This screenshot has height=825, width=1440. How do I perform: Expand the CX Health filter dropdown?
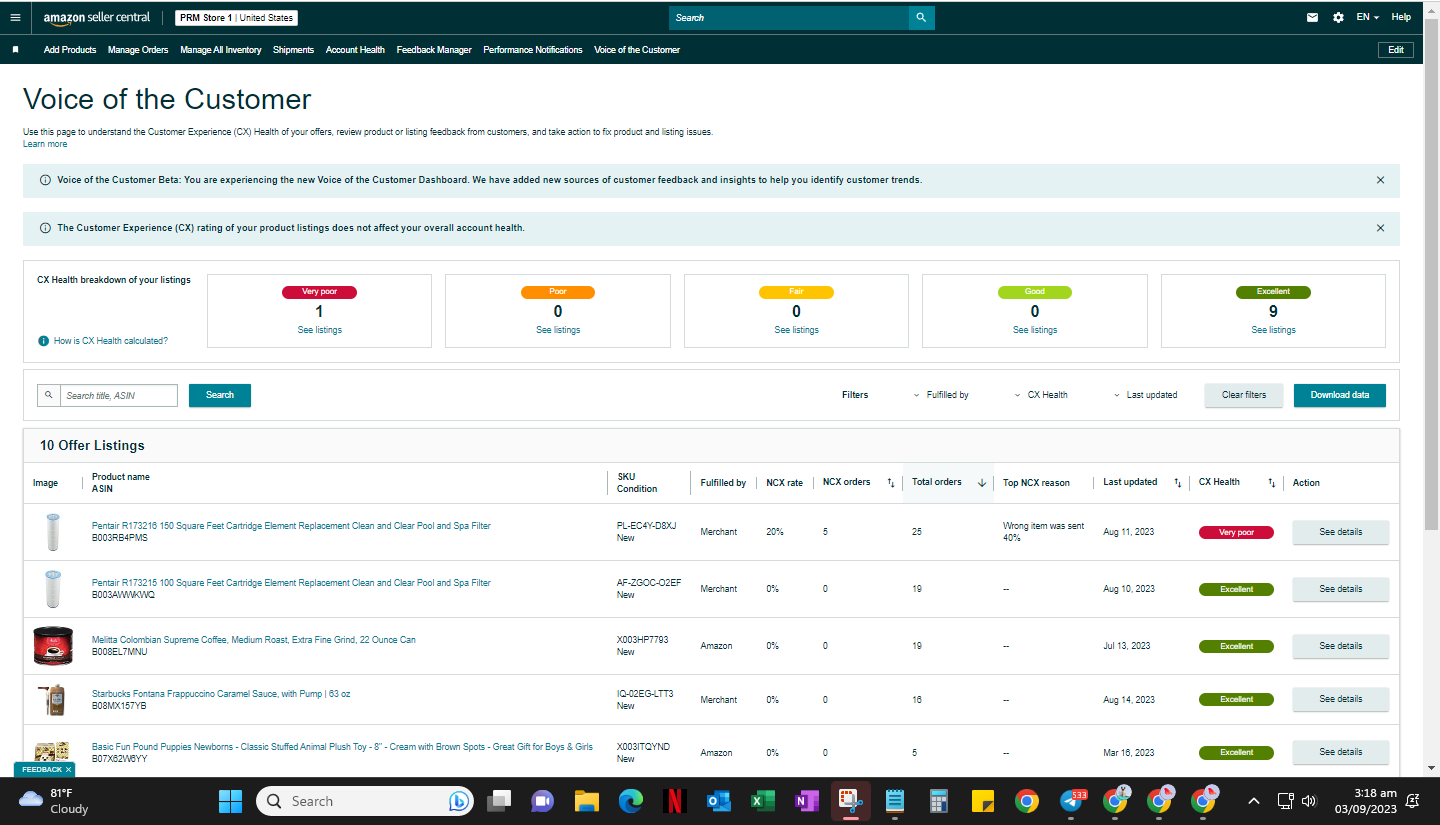pos(1041,395)
